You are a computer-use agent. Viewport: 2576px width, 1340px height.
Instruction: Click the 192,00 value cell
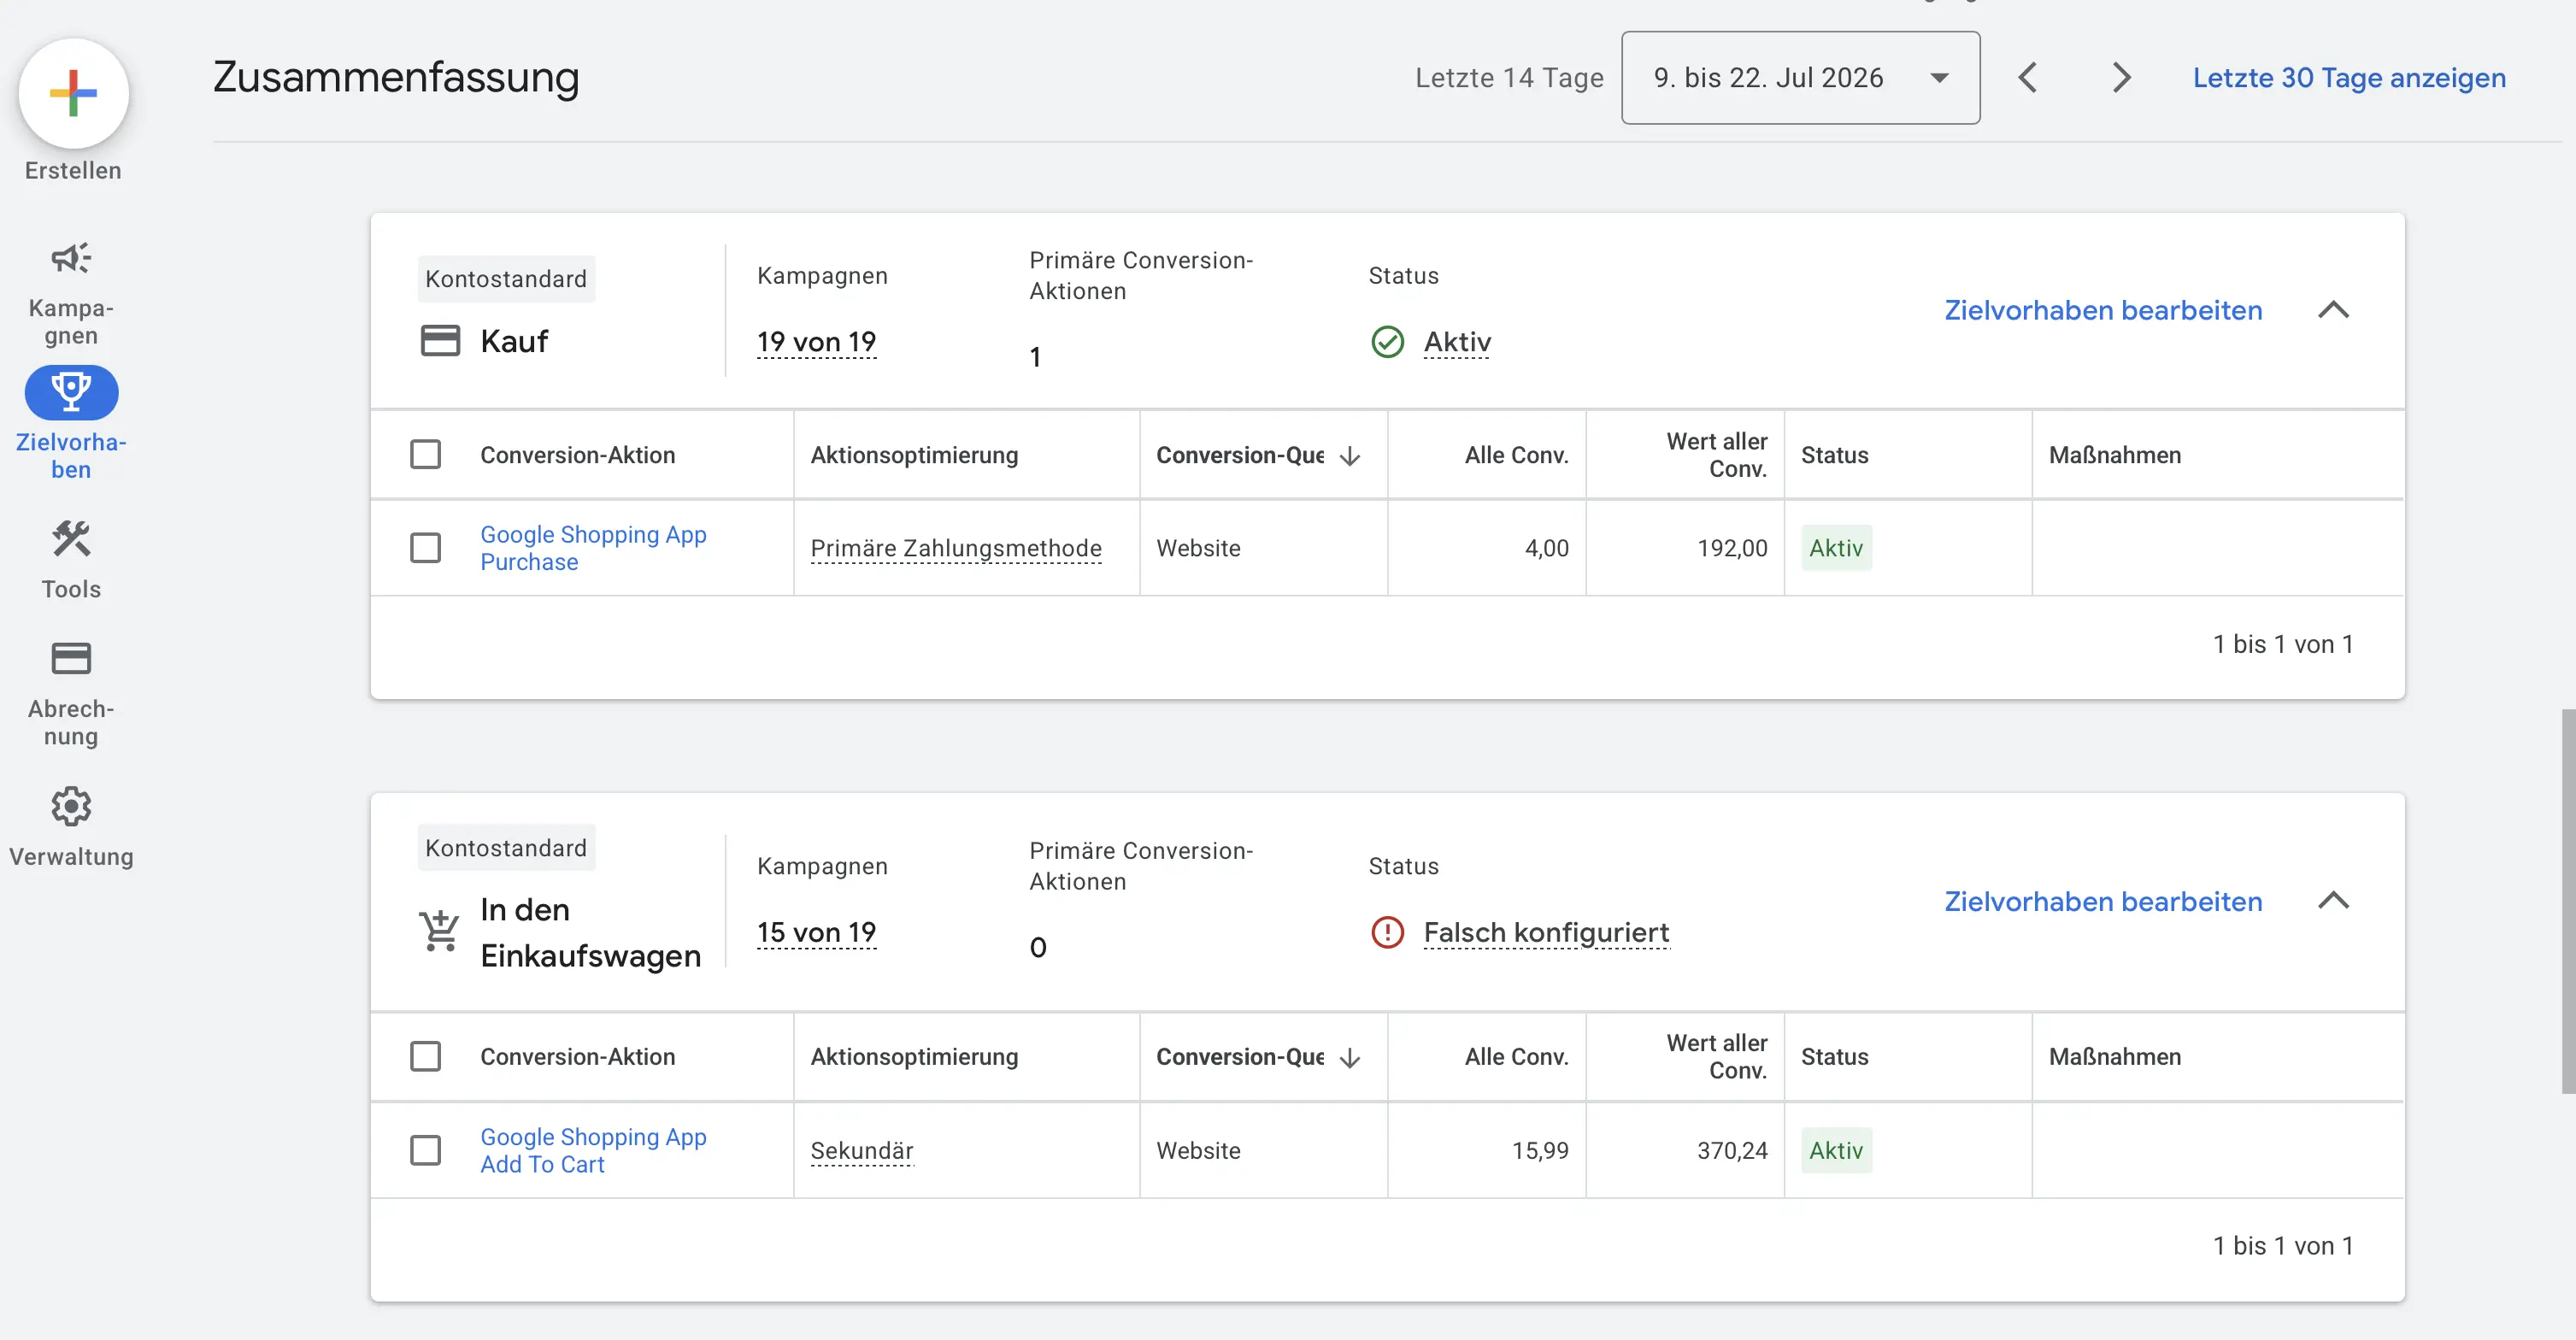pos(1732,548)
